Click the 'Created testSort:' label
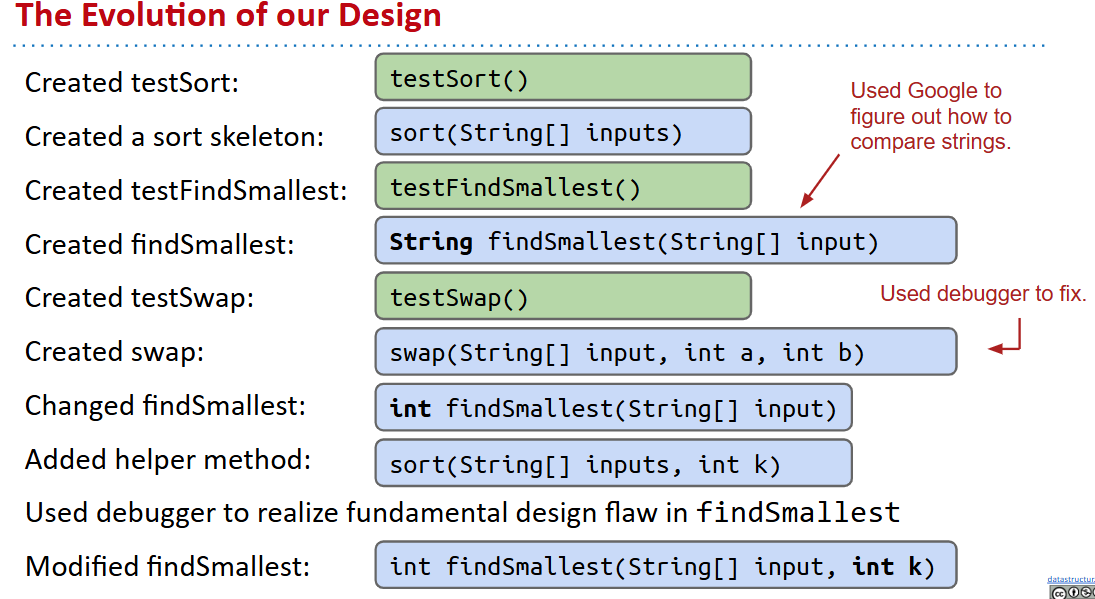Screen dimensions: 1095x599 tap(132, 82)
